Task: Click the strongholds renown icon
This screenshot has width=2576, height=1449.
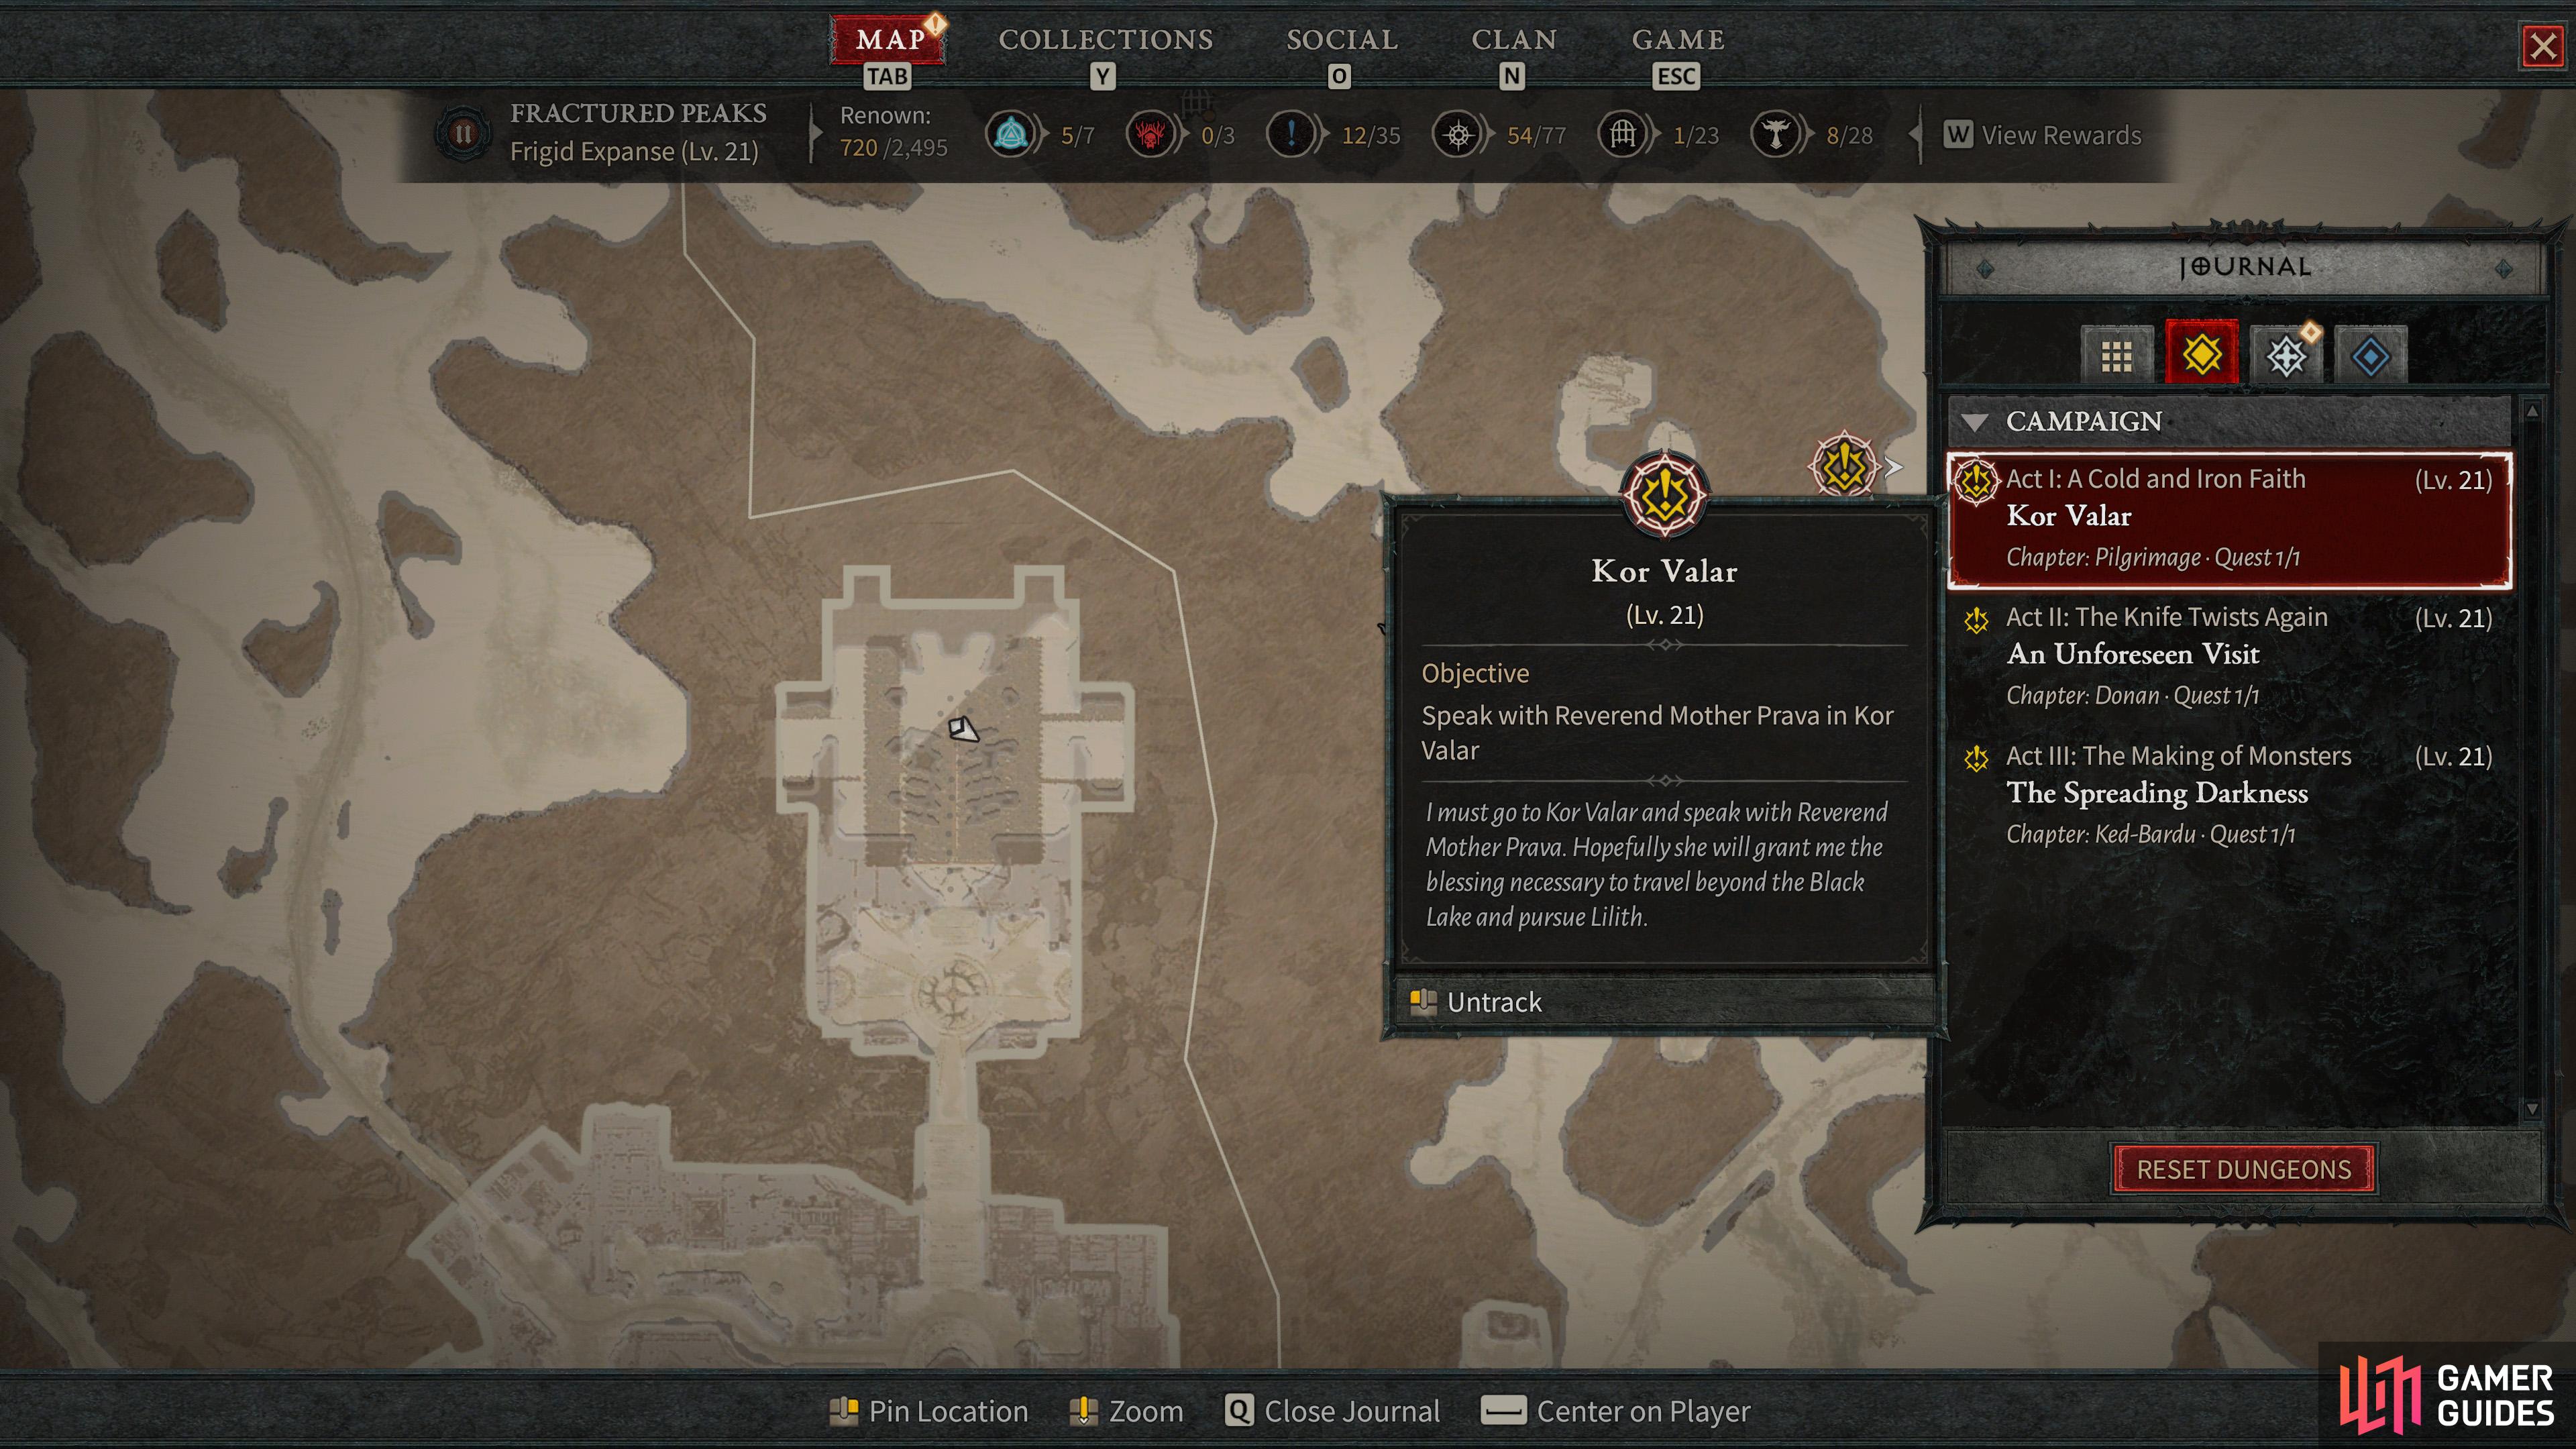Action: (x=1150, y=134)
